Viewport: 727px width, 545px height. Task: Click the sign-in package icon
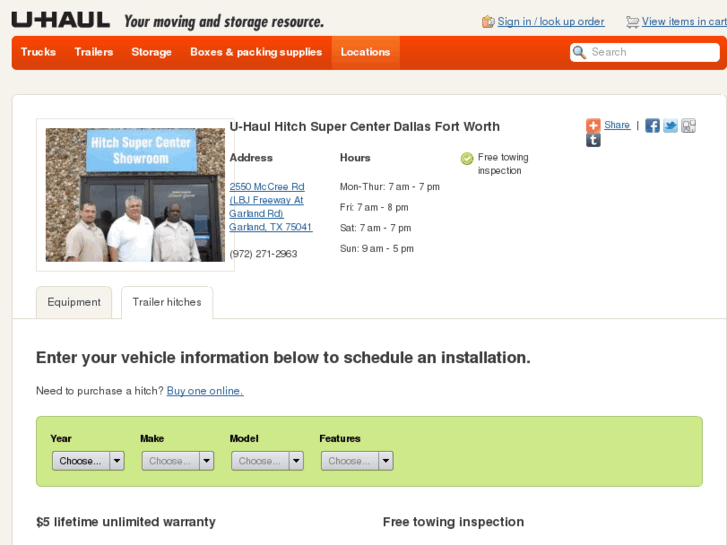tap(488, 21)
